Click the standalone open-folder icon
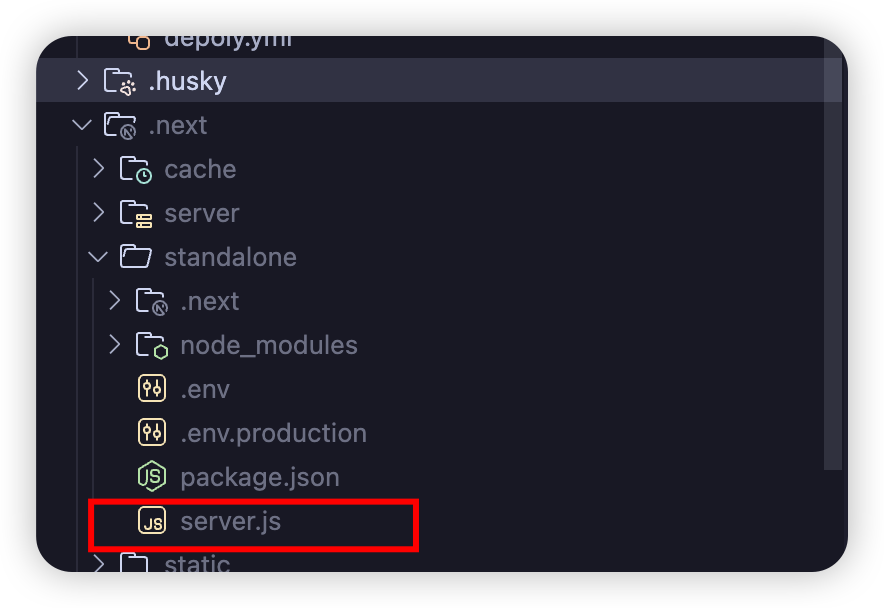This screenshot has height=608, width=884. click(135, 257)
